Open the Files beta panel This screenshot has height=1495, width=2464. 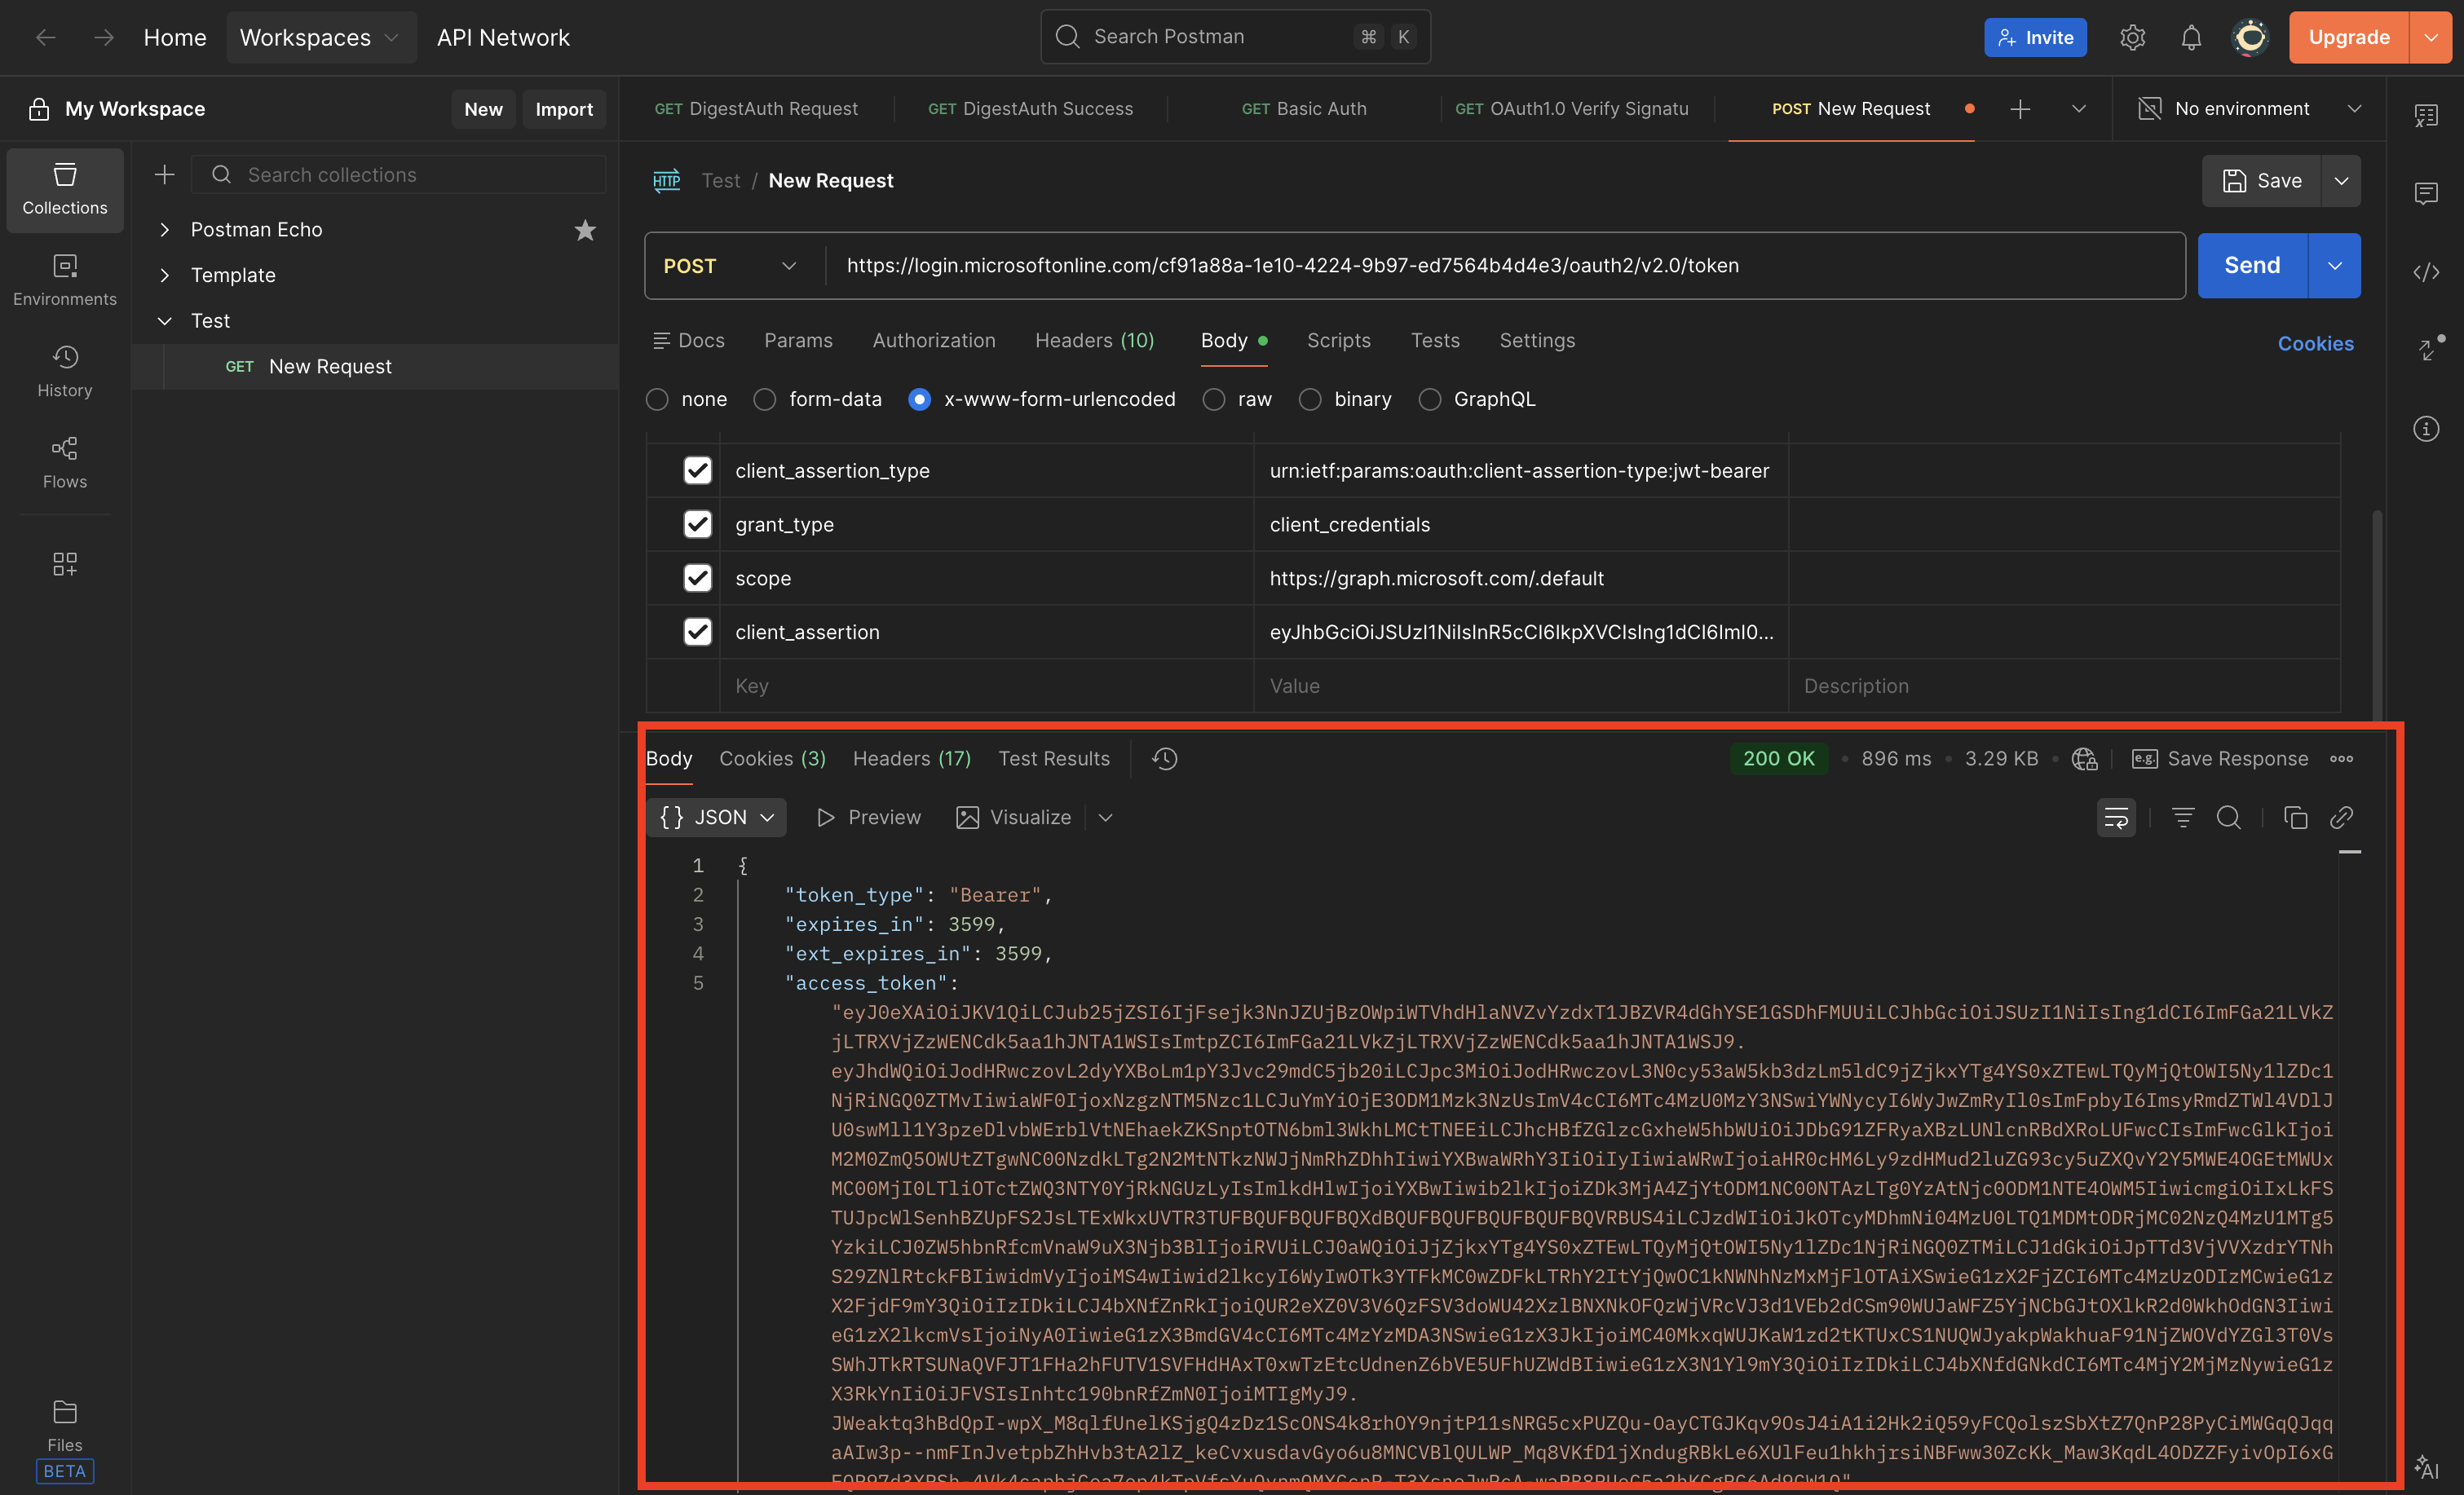point(65,1439)
